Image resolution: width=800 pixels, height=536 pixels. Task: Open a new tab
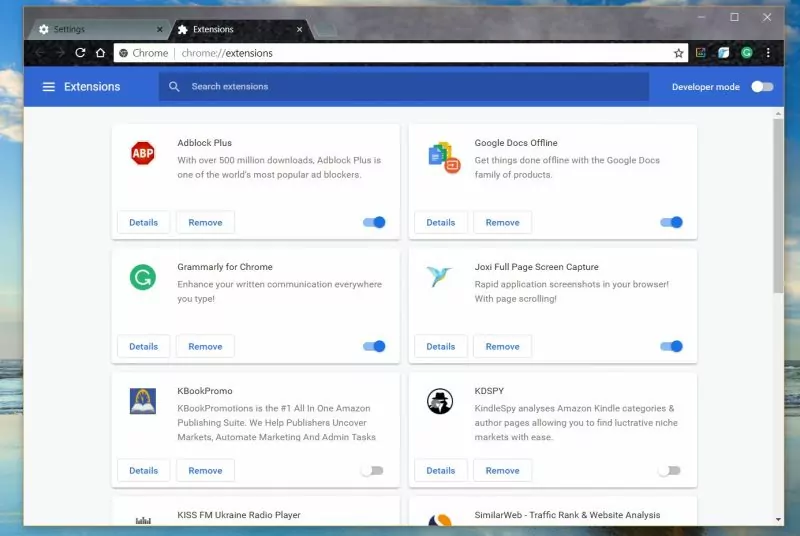(324, 30)
